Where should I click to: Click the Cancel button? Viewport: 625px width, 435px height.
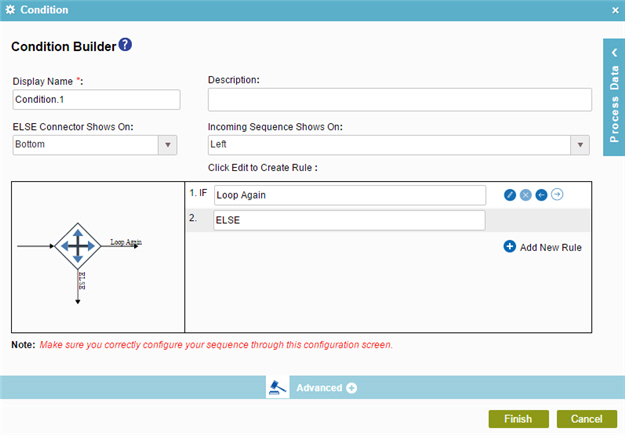tap(587, 419)
